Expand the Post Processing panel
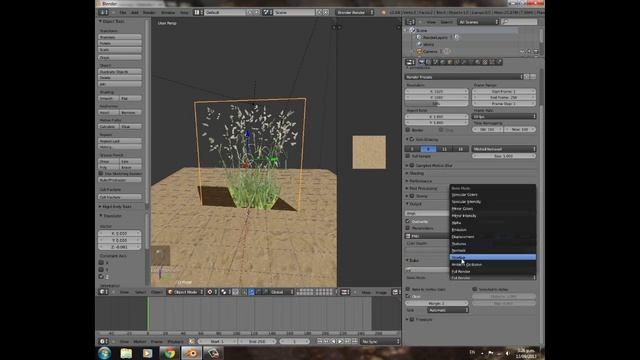640x360 pixels. (423, 189)
